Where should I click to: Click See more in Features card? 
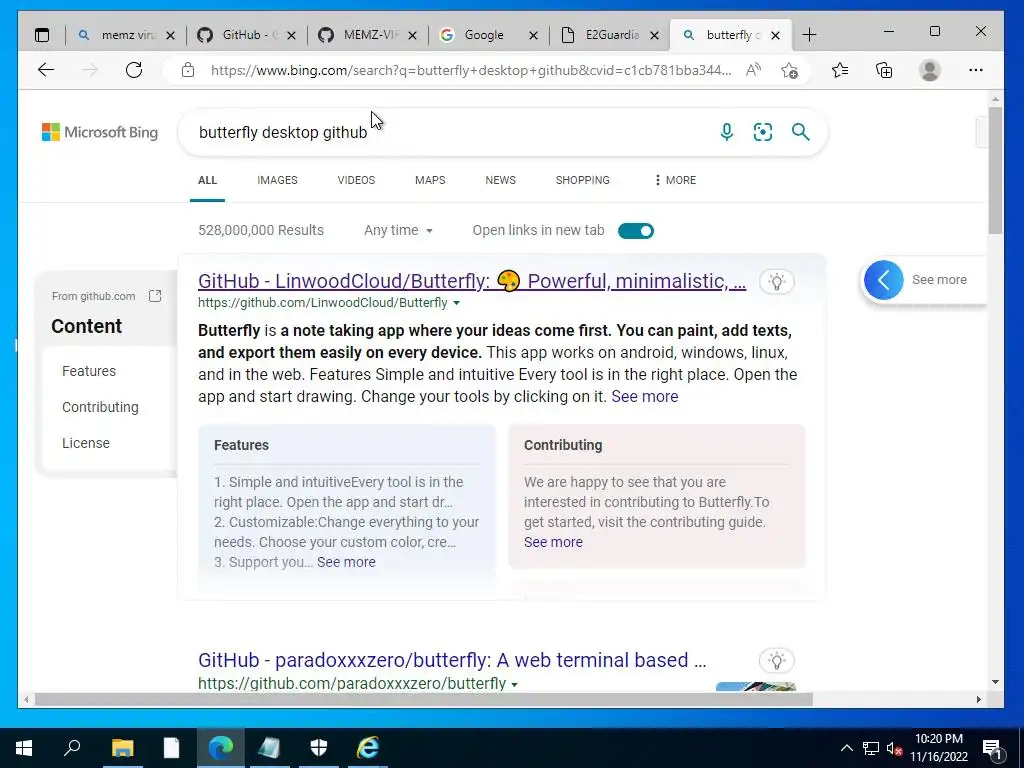tap(346, 562)
